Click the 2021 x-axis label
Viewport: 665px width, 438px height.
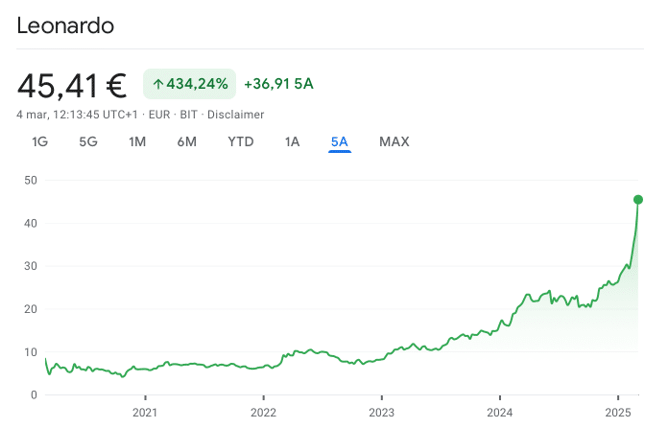[145, 413]
